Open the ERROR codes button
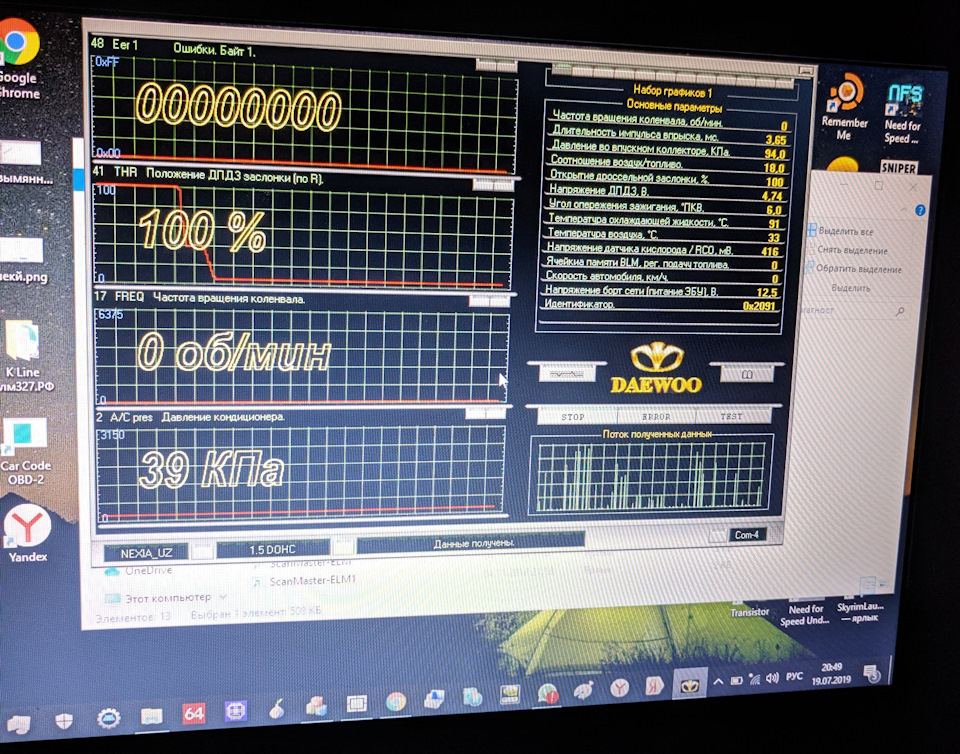Image resolution: width=960 pixels, height=754 pixels. pyautogui.click(x=656, y=416)
